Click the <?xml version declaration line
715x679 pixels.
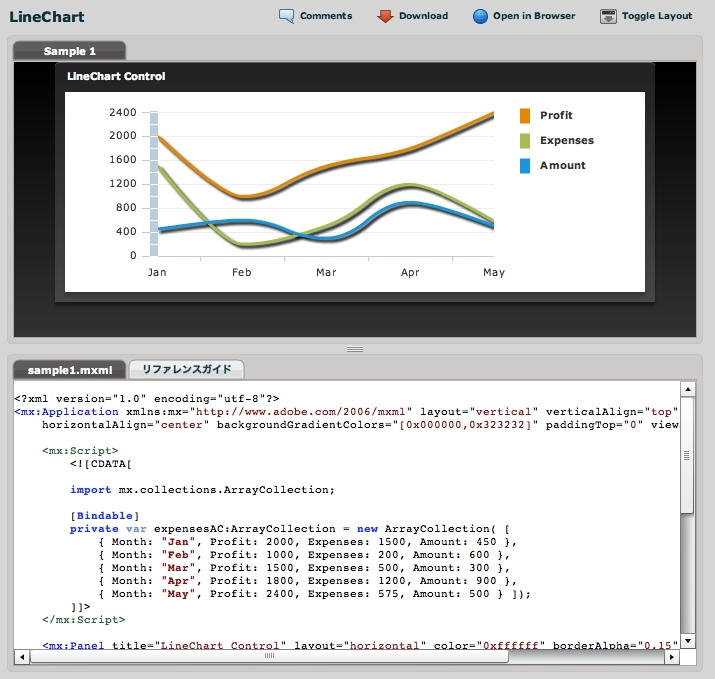[147, 399]
